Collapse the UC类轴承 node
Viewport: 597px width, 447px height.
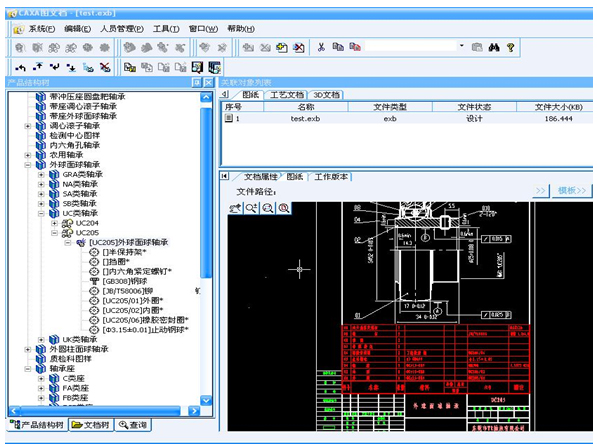click(x=41, y=213)
